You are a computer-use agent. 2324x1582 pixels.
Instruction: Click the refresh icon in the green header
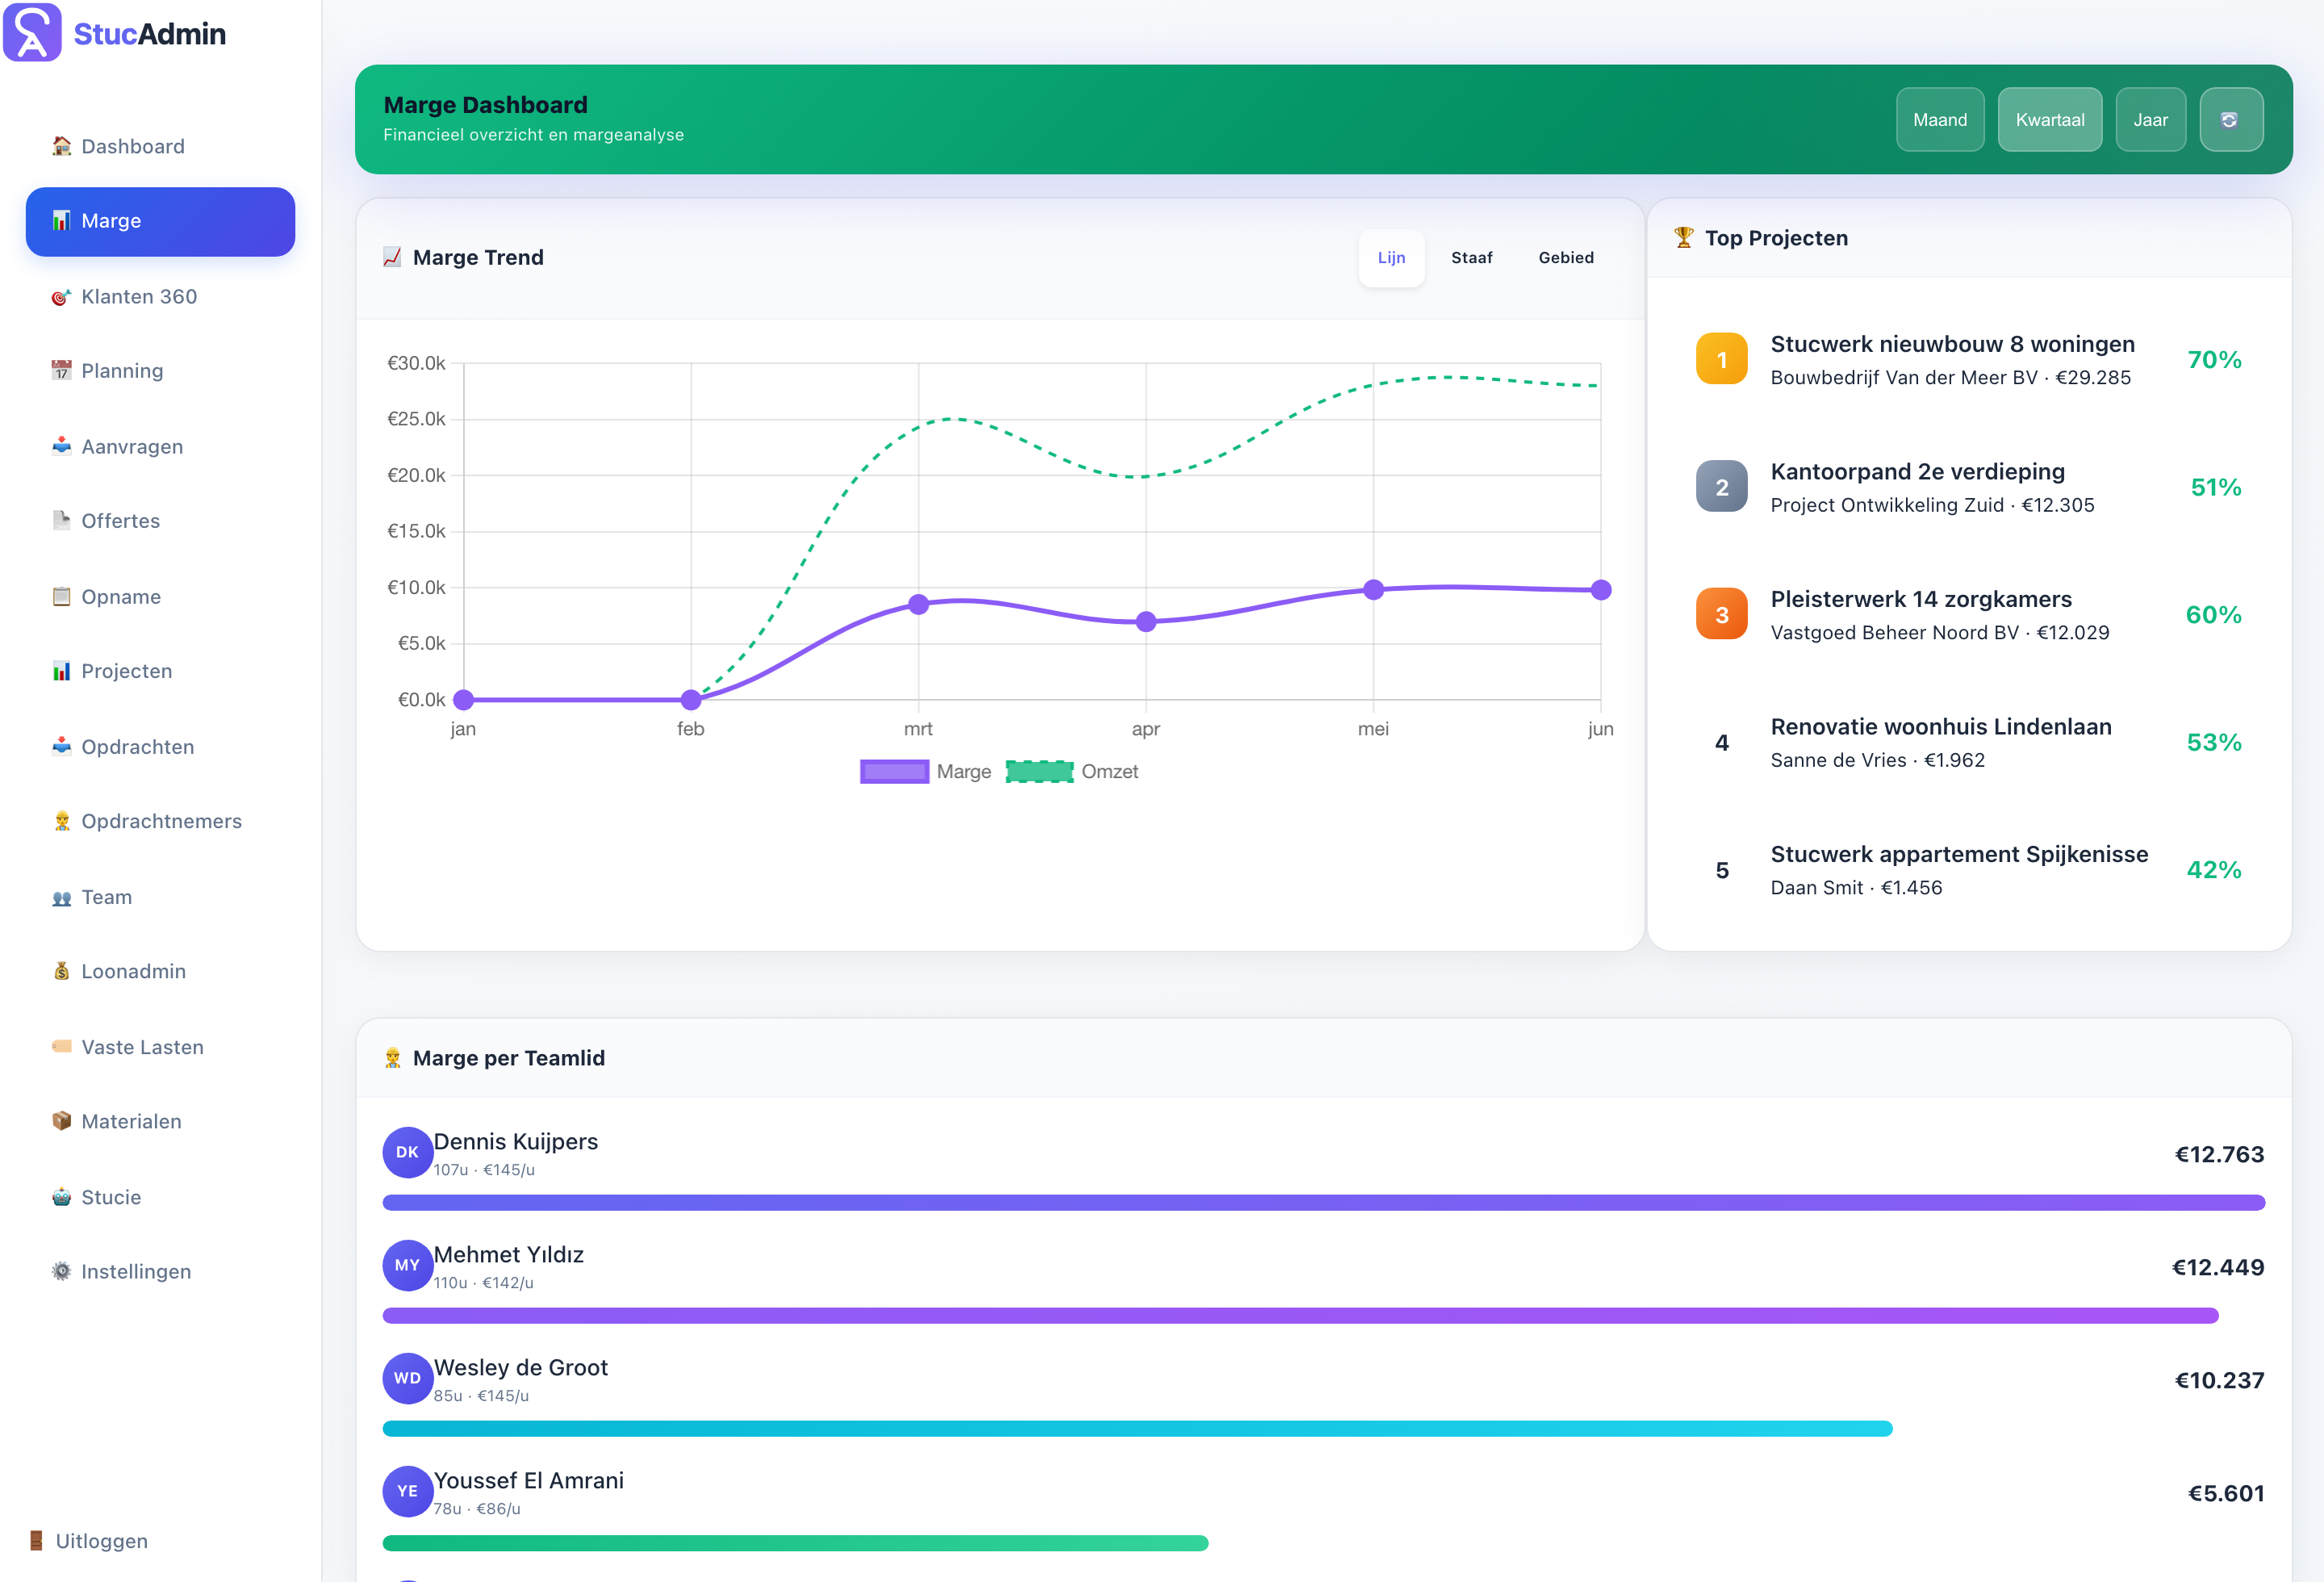click(2230, 120)
